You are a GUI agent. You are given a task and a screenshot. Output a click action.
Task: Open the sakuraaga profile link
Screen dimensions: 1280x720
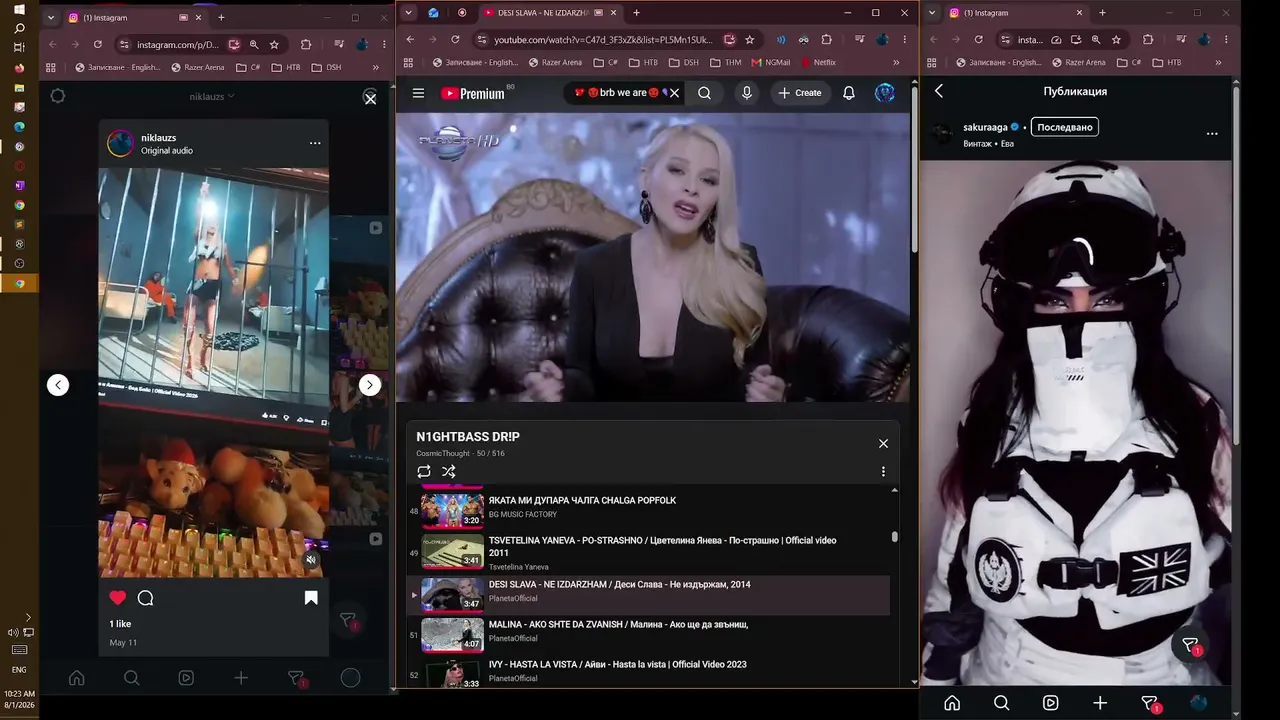pos(985,127)
